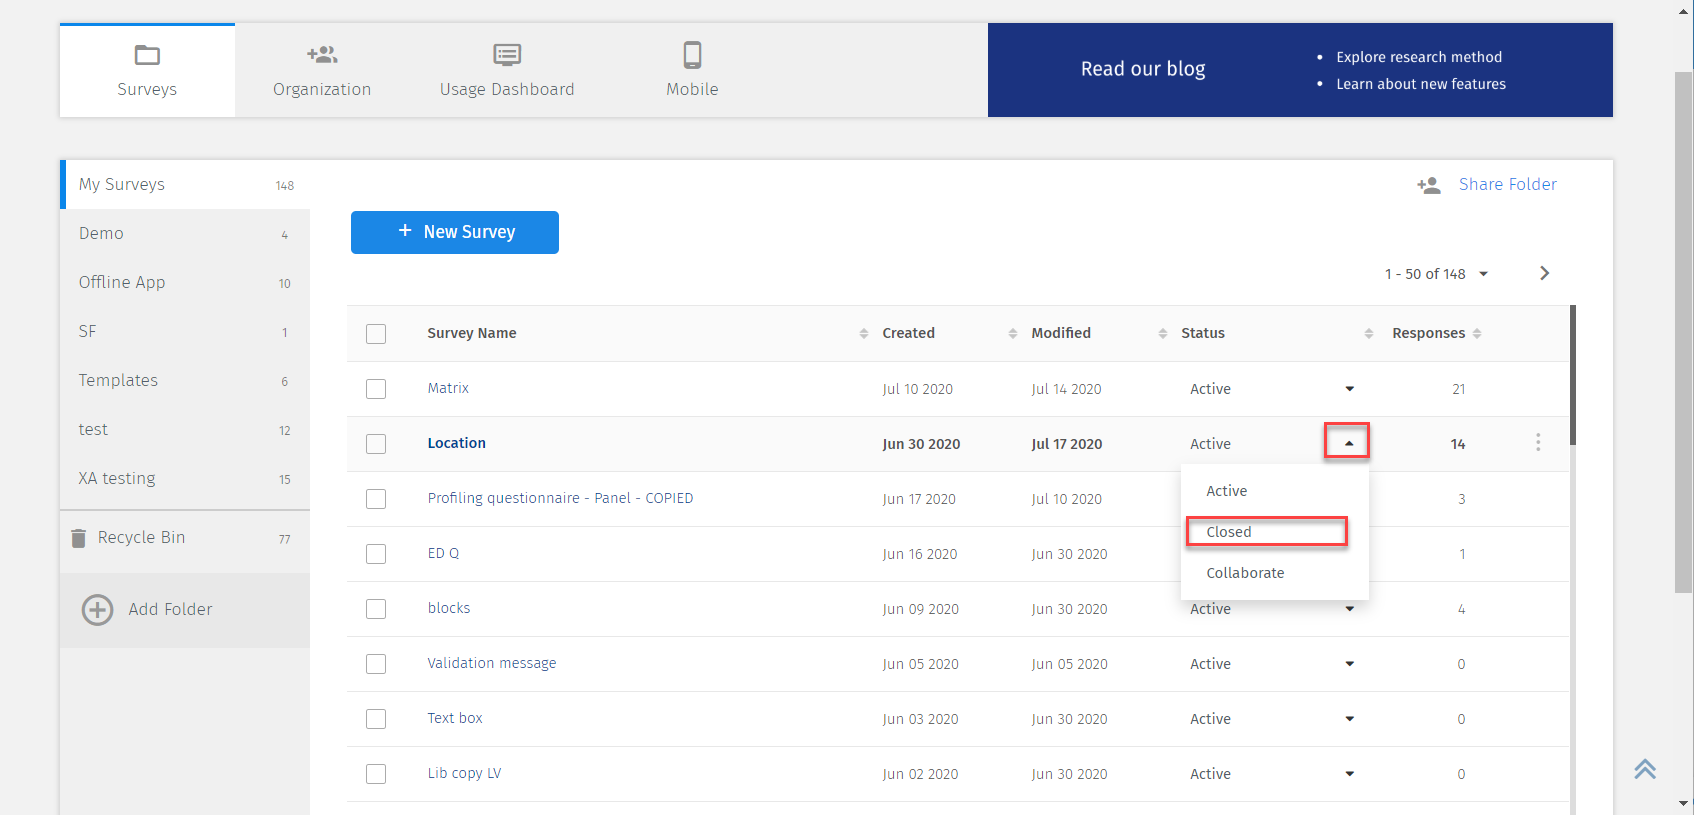Open the Templates folder in sidebar
1694x815 pixels.
[x=119, y=381]
